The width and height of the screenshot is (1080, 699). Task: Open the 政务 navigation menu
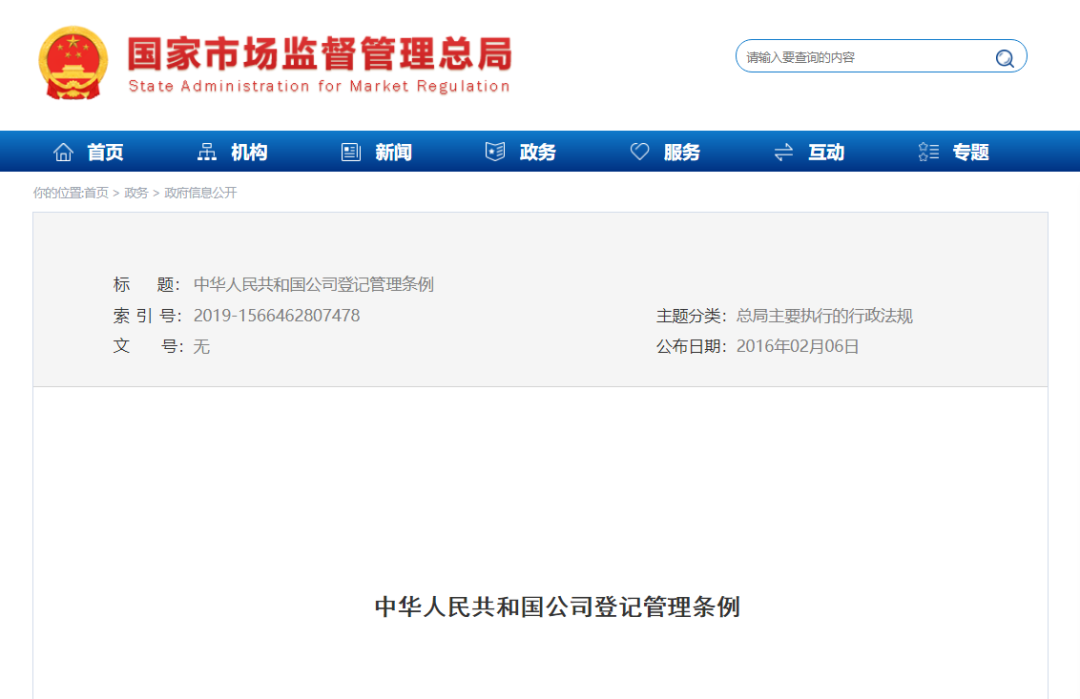537,152
